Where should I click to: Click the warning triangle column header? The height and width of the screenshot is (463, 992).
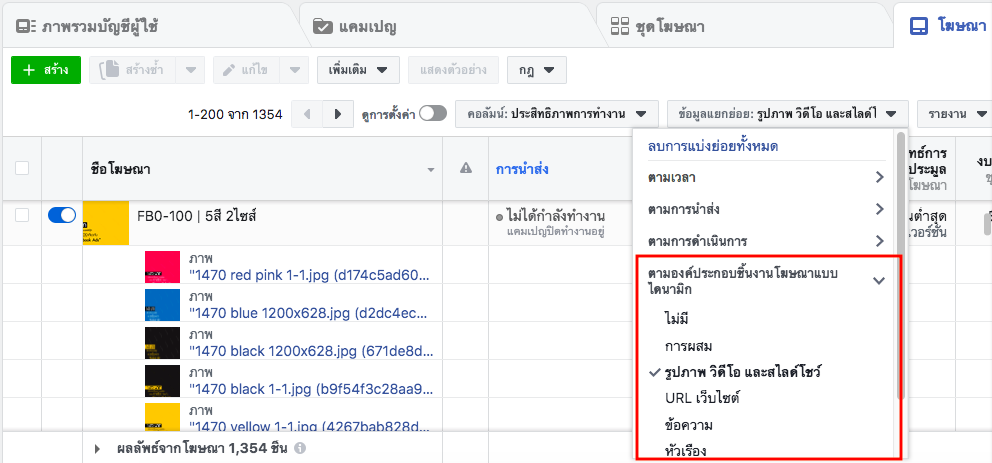[x=466, y=168]
